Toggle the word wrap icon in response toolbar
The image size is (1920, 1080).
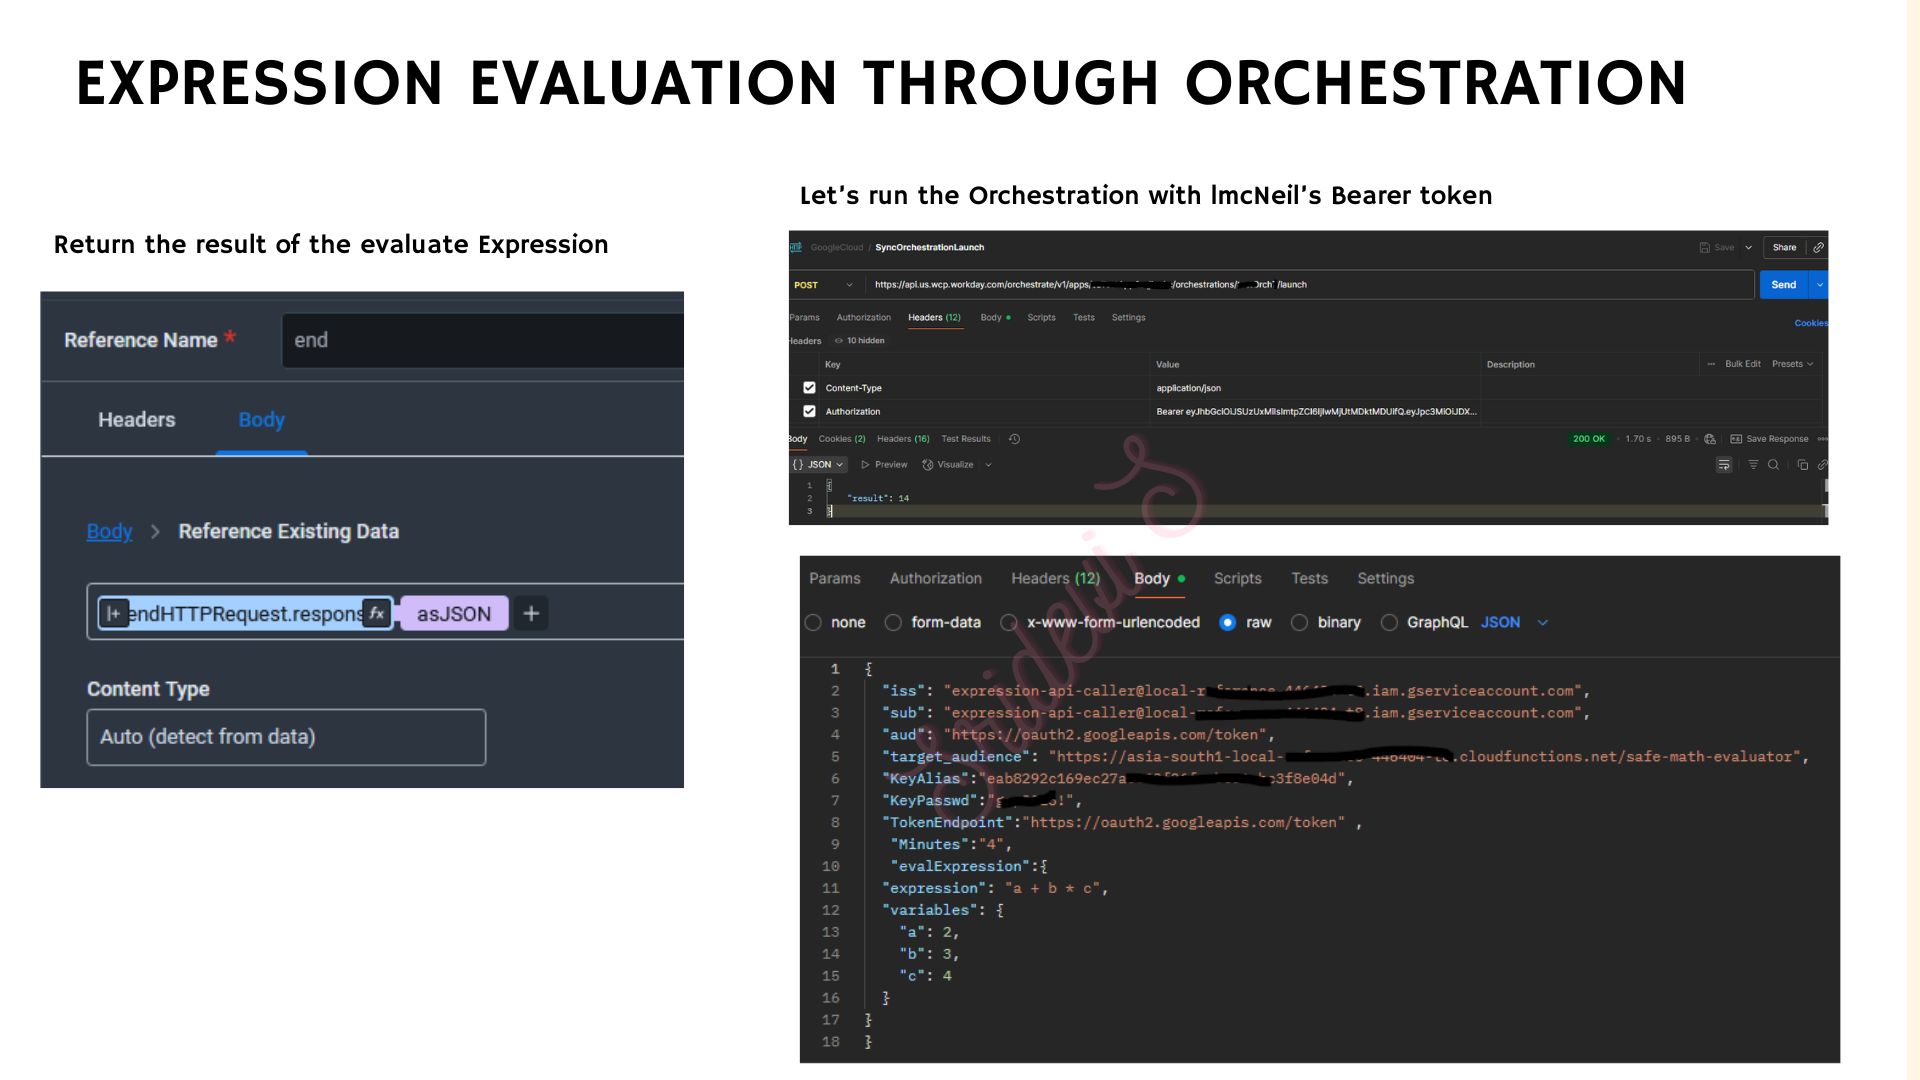tap(1724, 465)
